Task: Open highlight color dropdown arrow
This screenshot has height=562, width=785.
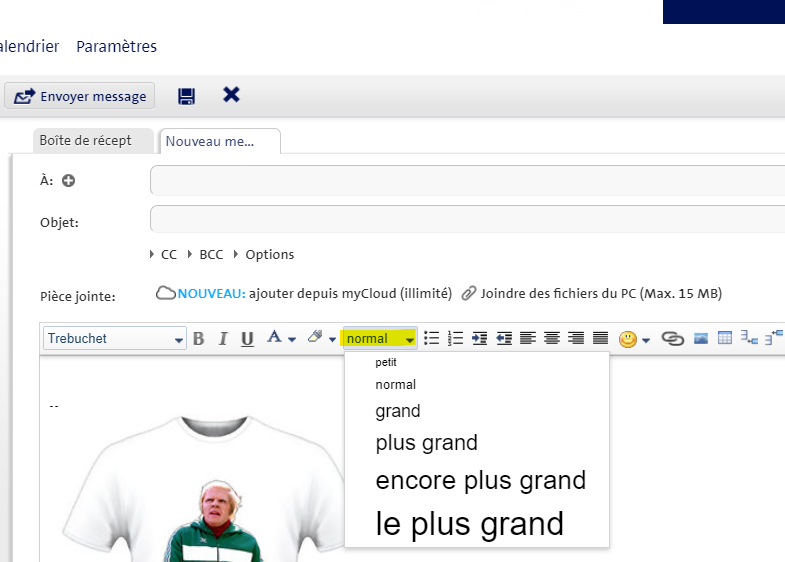Action: [332, 339]
